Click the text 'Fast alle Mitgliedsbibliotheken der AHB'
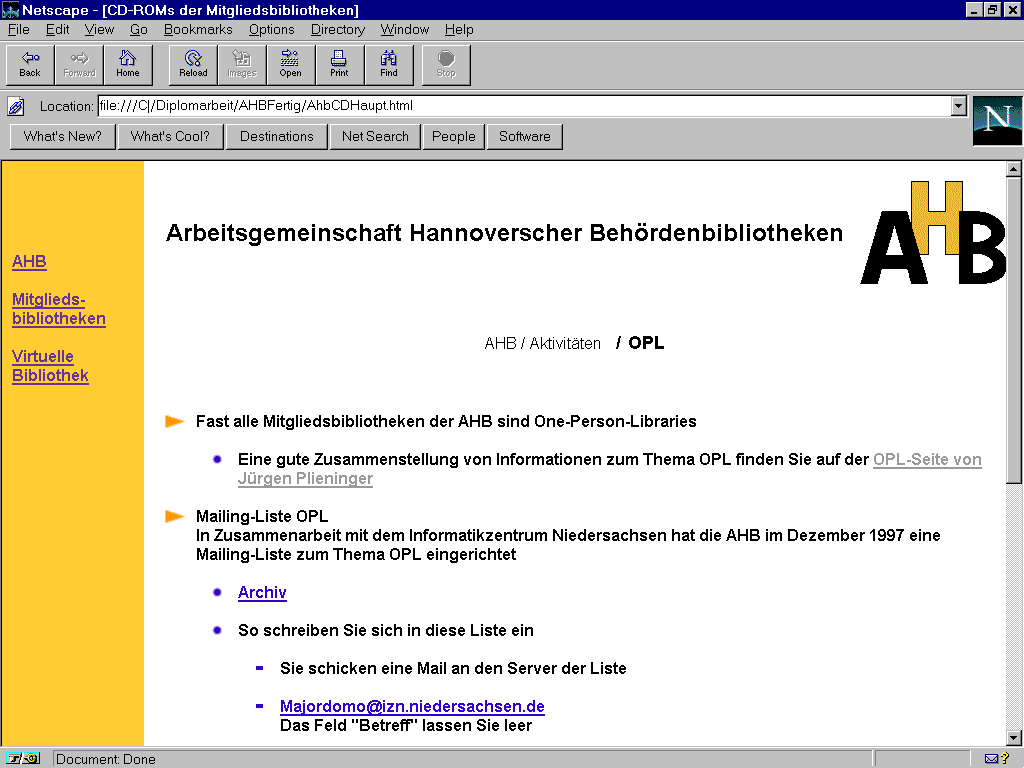The height and width of the screenshot is (768, 1024). (344, 422)
